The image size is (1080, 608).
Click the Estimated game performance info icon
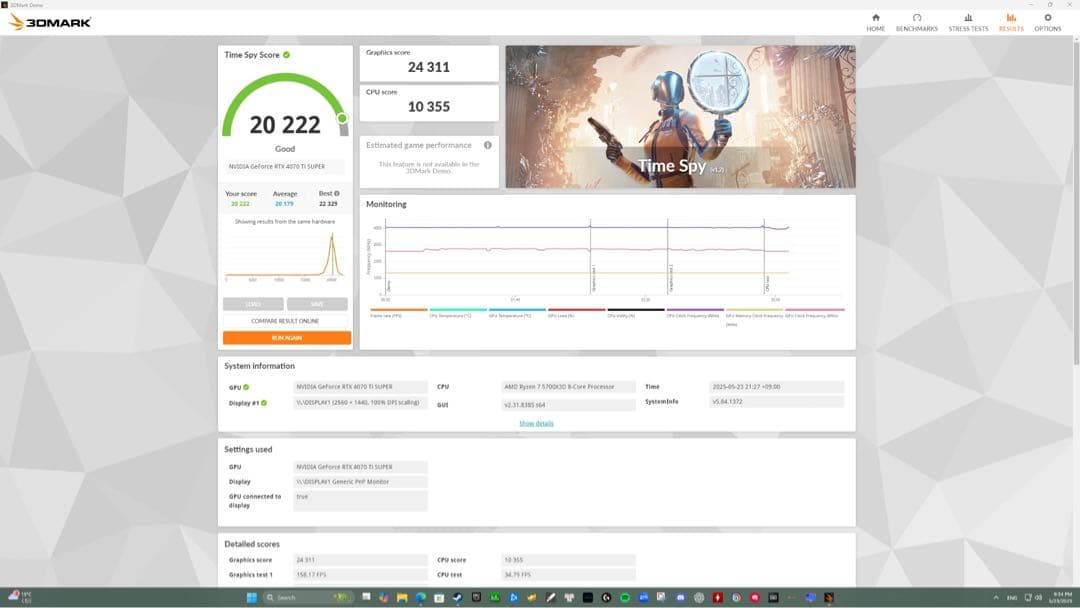pos(487,144)
